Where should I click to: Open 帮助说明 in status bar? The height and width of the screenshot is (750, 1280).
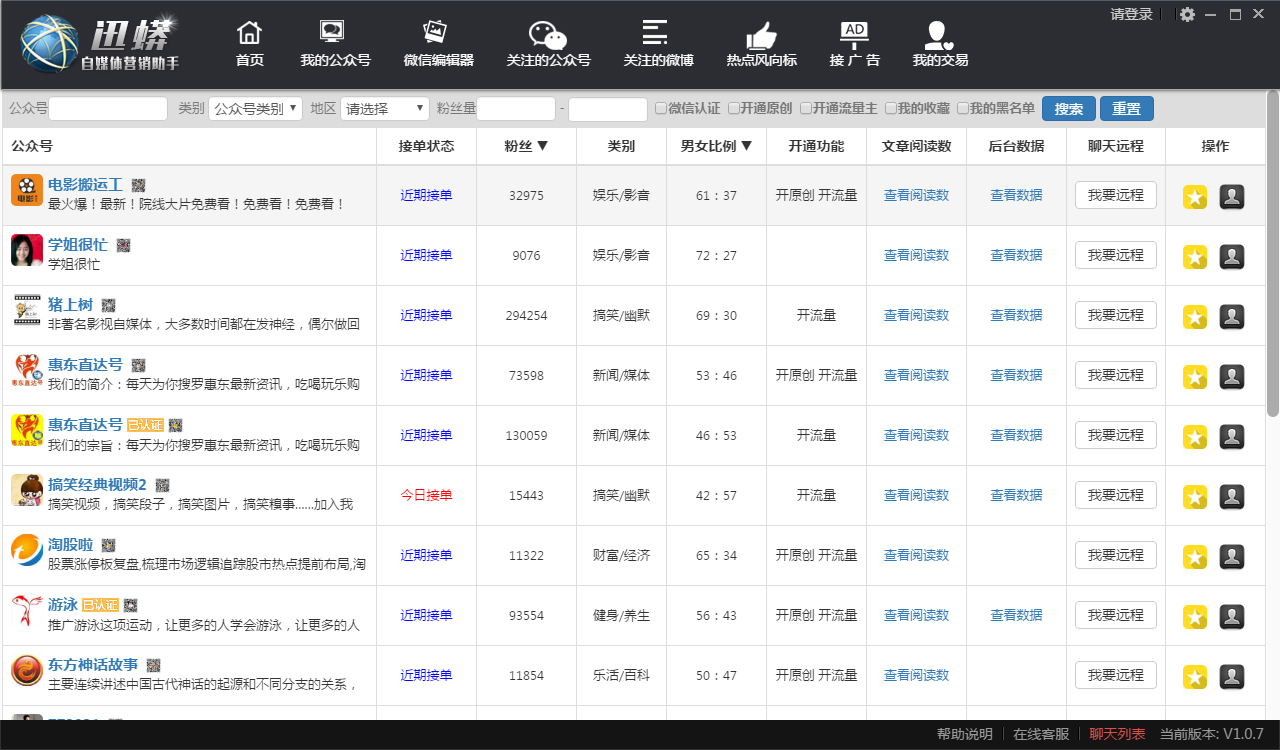coord(965,734)
